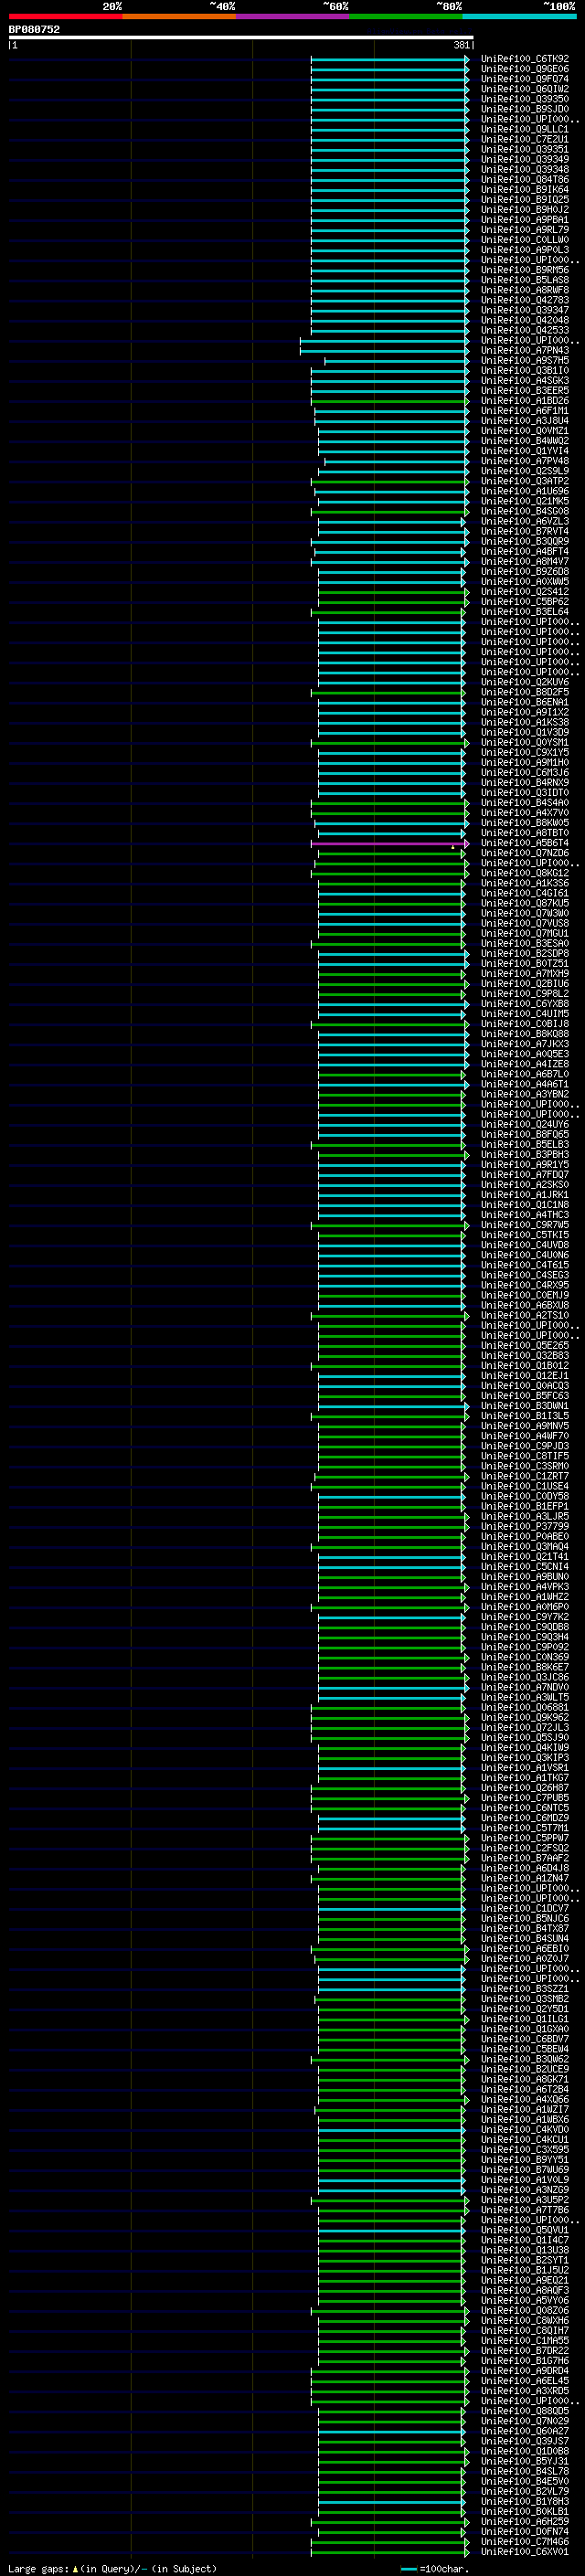Select UniRef100_A6VZL3 label

(525, 522)
